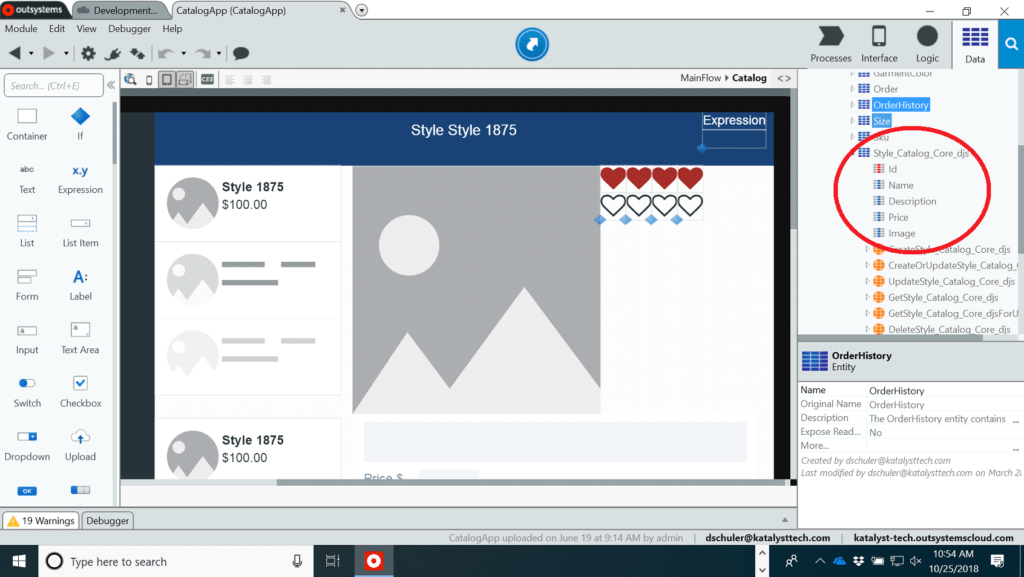Image resolution: width=1024 pixels, height=577 pixels.
Task: Click the feedback speech bubble icon
Action: click(x=241, y=53)
